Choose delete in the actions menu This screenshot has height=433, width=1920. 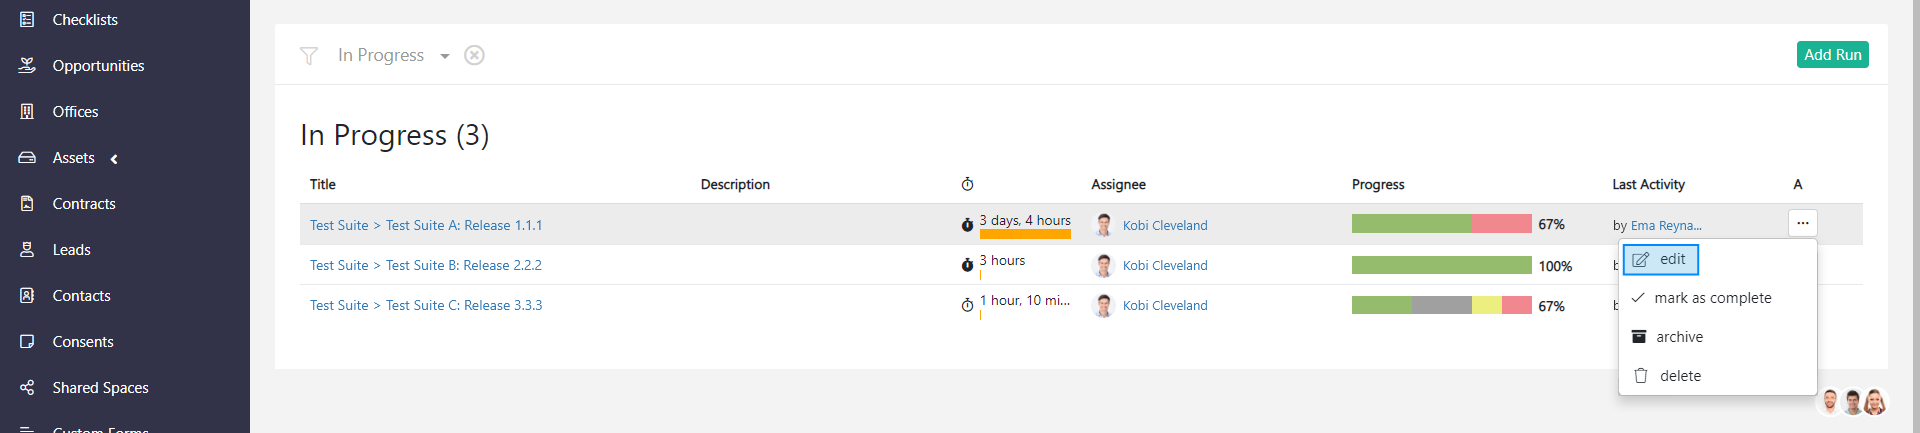(x=1680, y=376)
